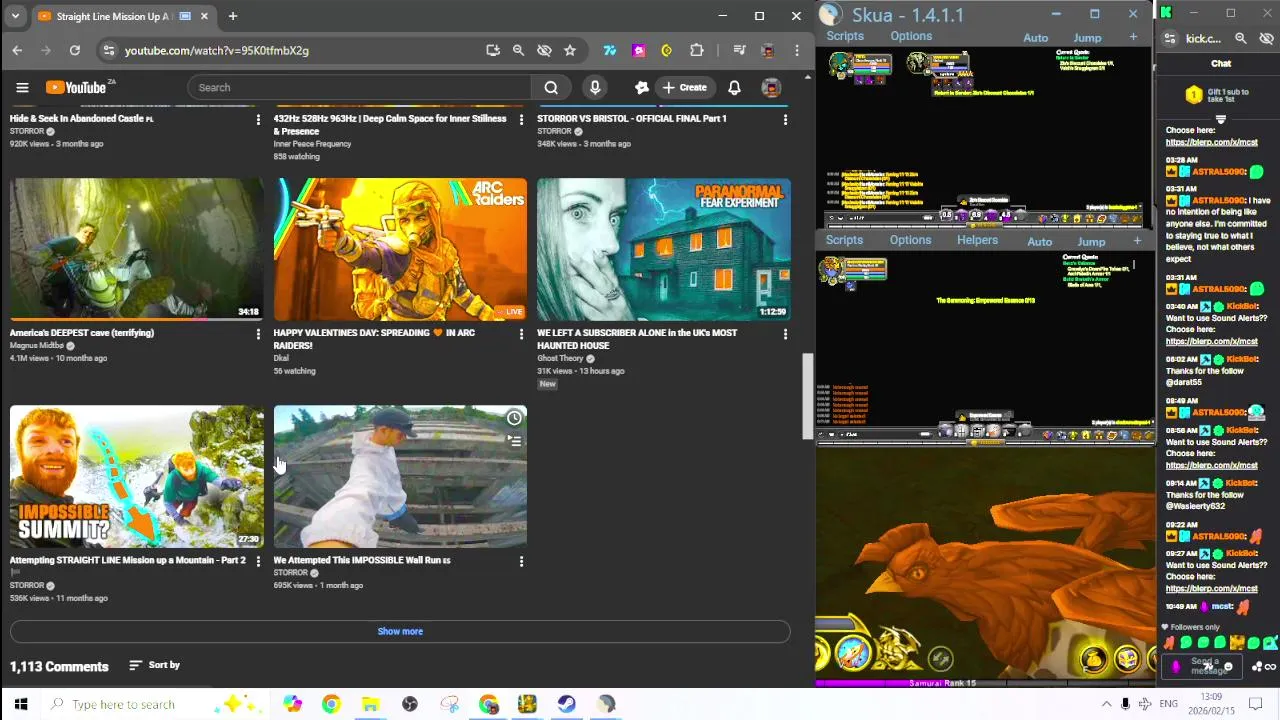
Task: Open site information icon beside URL
Action: (x=110, y=50)
